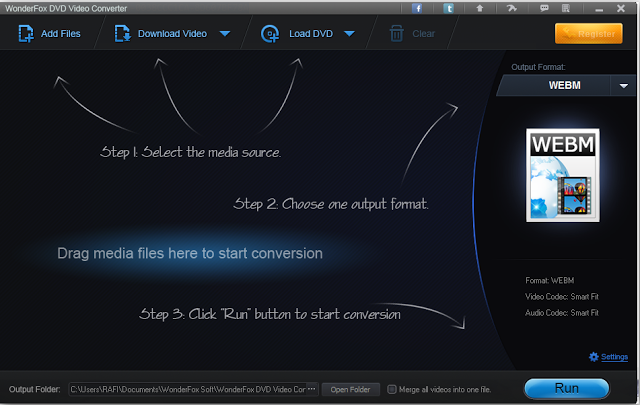Click the orange Register button
Viewport: 640px width, 405px height.
point(589,33)
